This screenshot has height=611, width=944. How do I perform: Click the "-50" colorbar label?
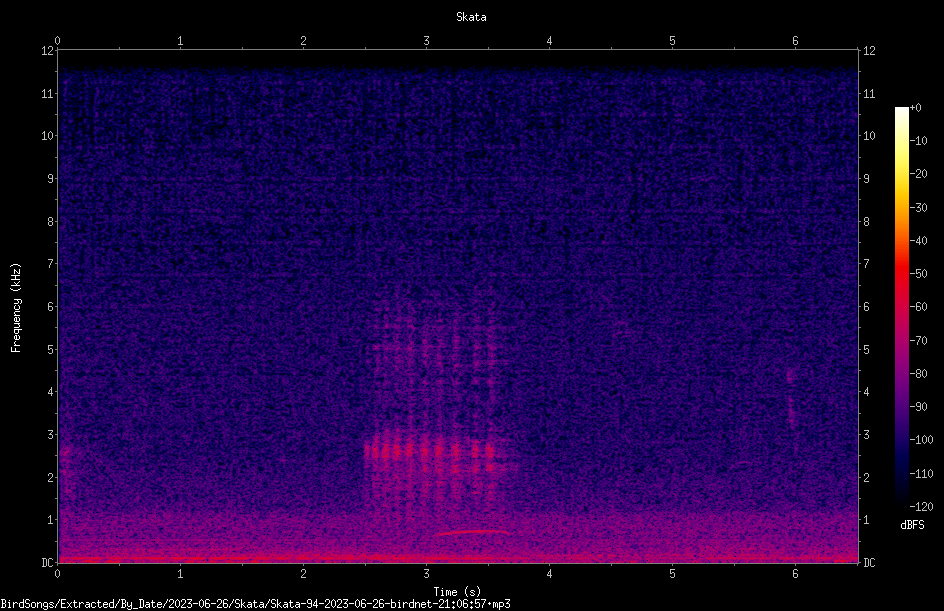[x=918, y=274]
